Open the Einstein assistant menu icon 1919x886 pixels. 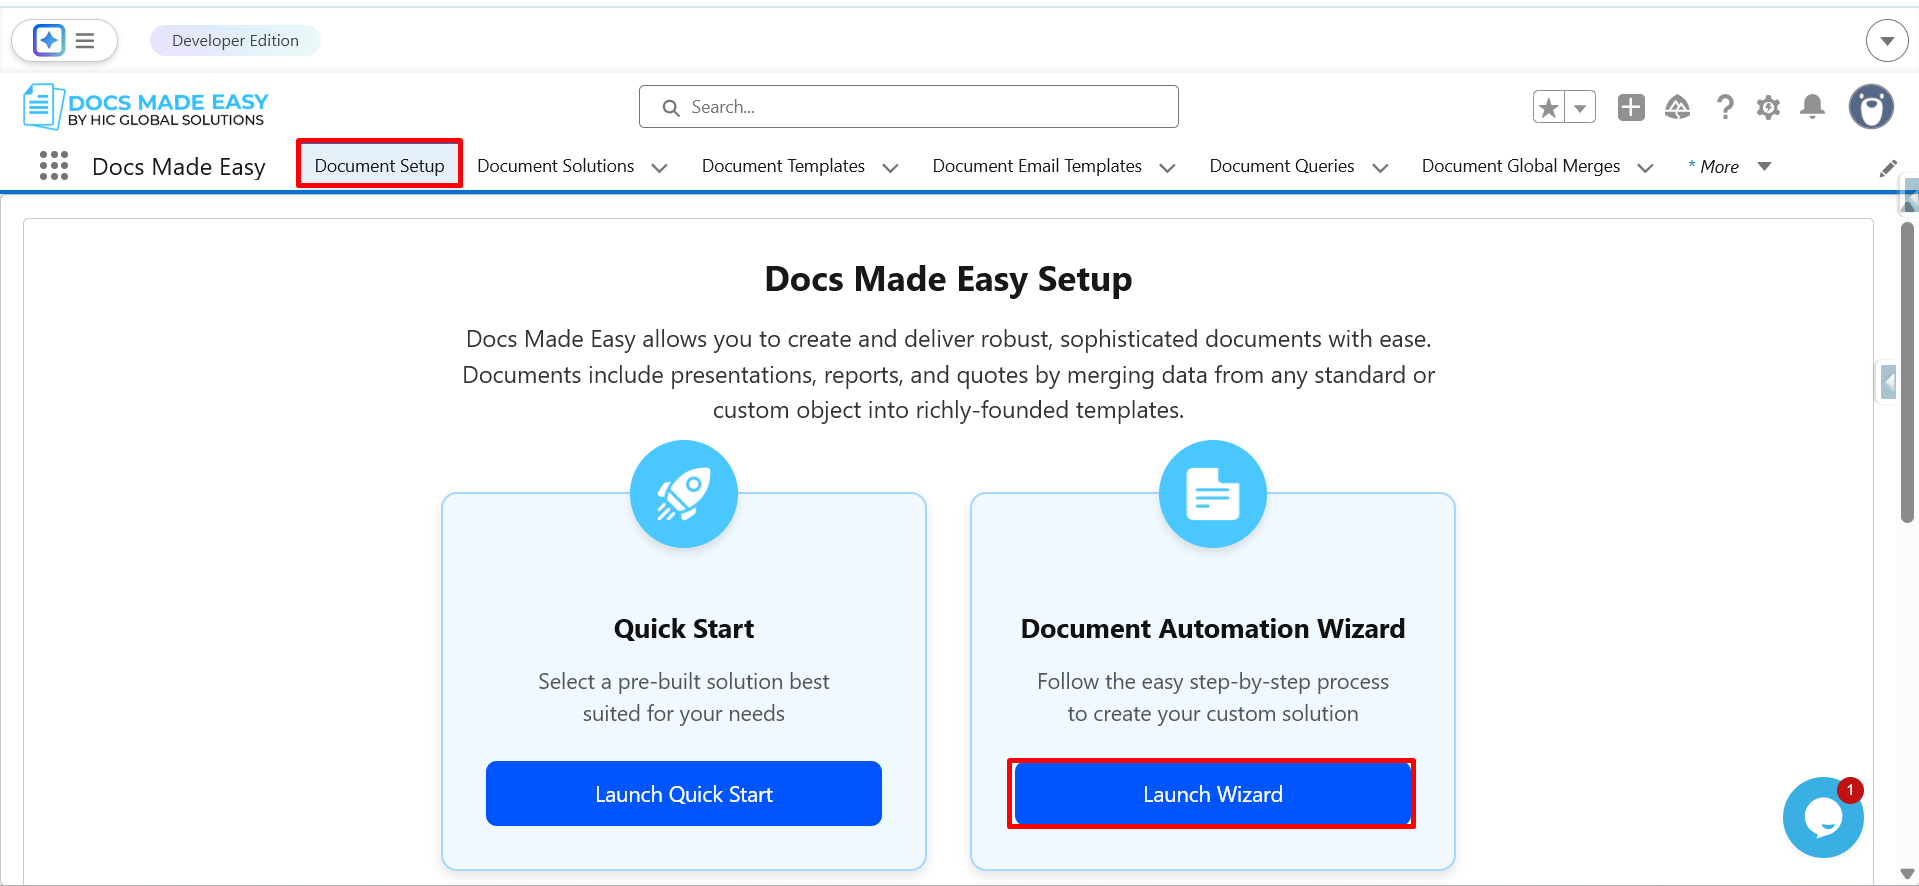pyautogui.click(x=65, y=40)
